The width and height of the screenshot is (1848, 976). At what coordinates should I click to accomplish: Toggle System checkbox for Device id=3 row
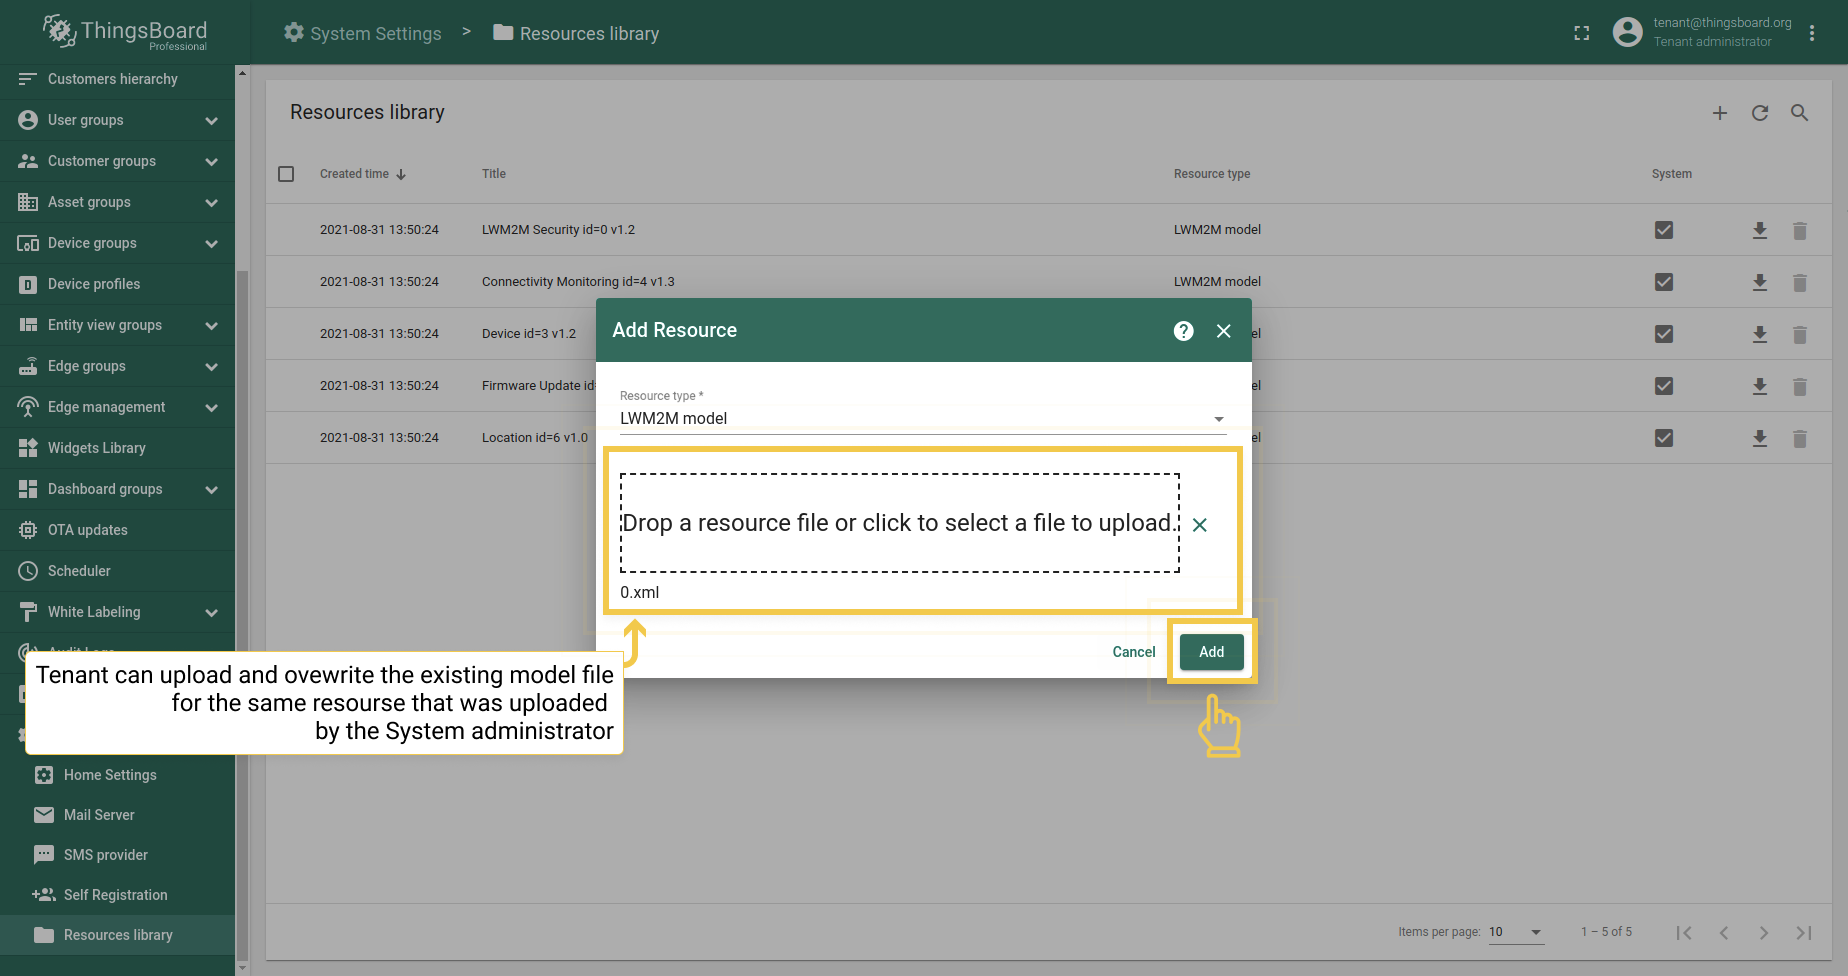1664,334
